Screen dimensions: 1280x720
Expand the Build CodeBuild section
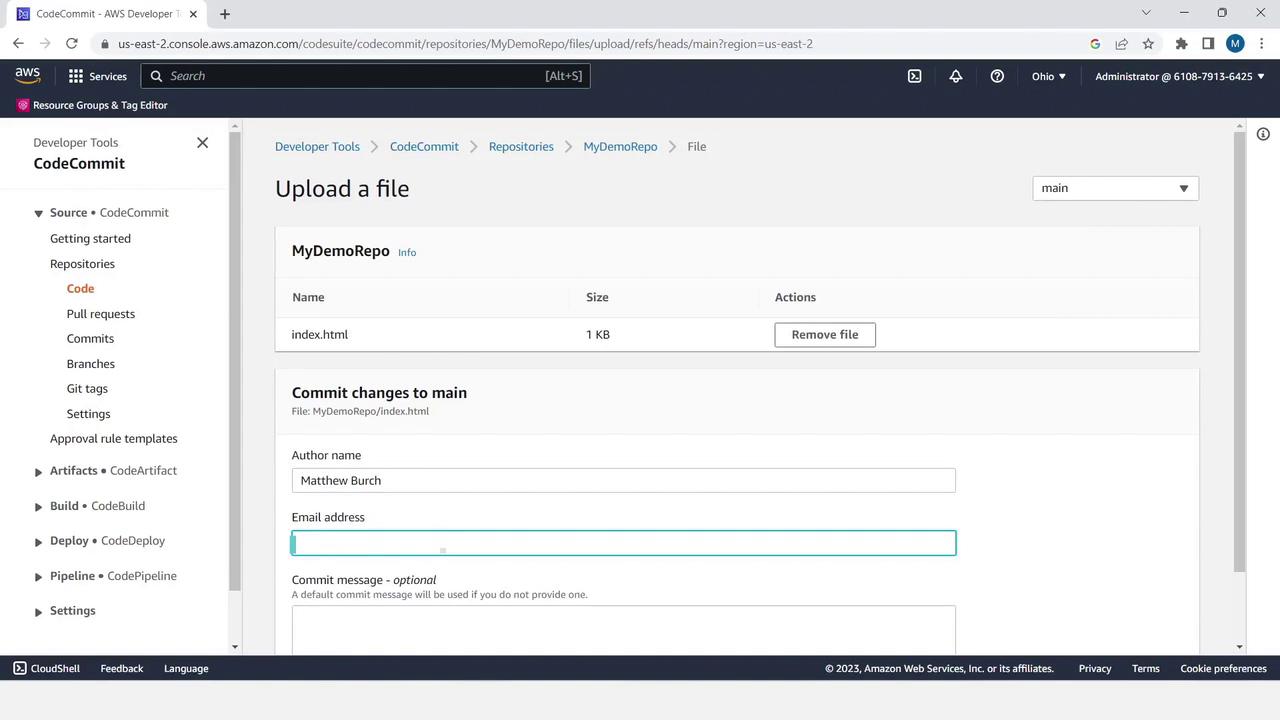tap(38, 507)
